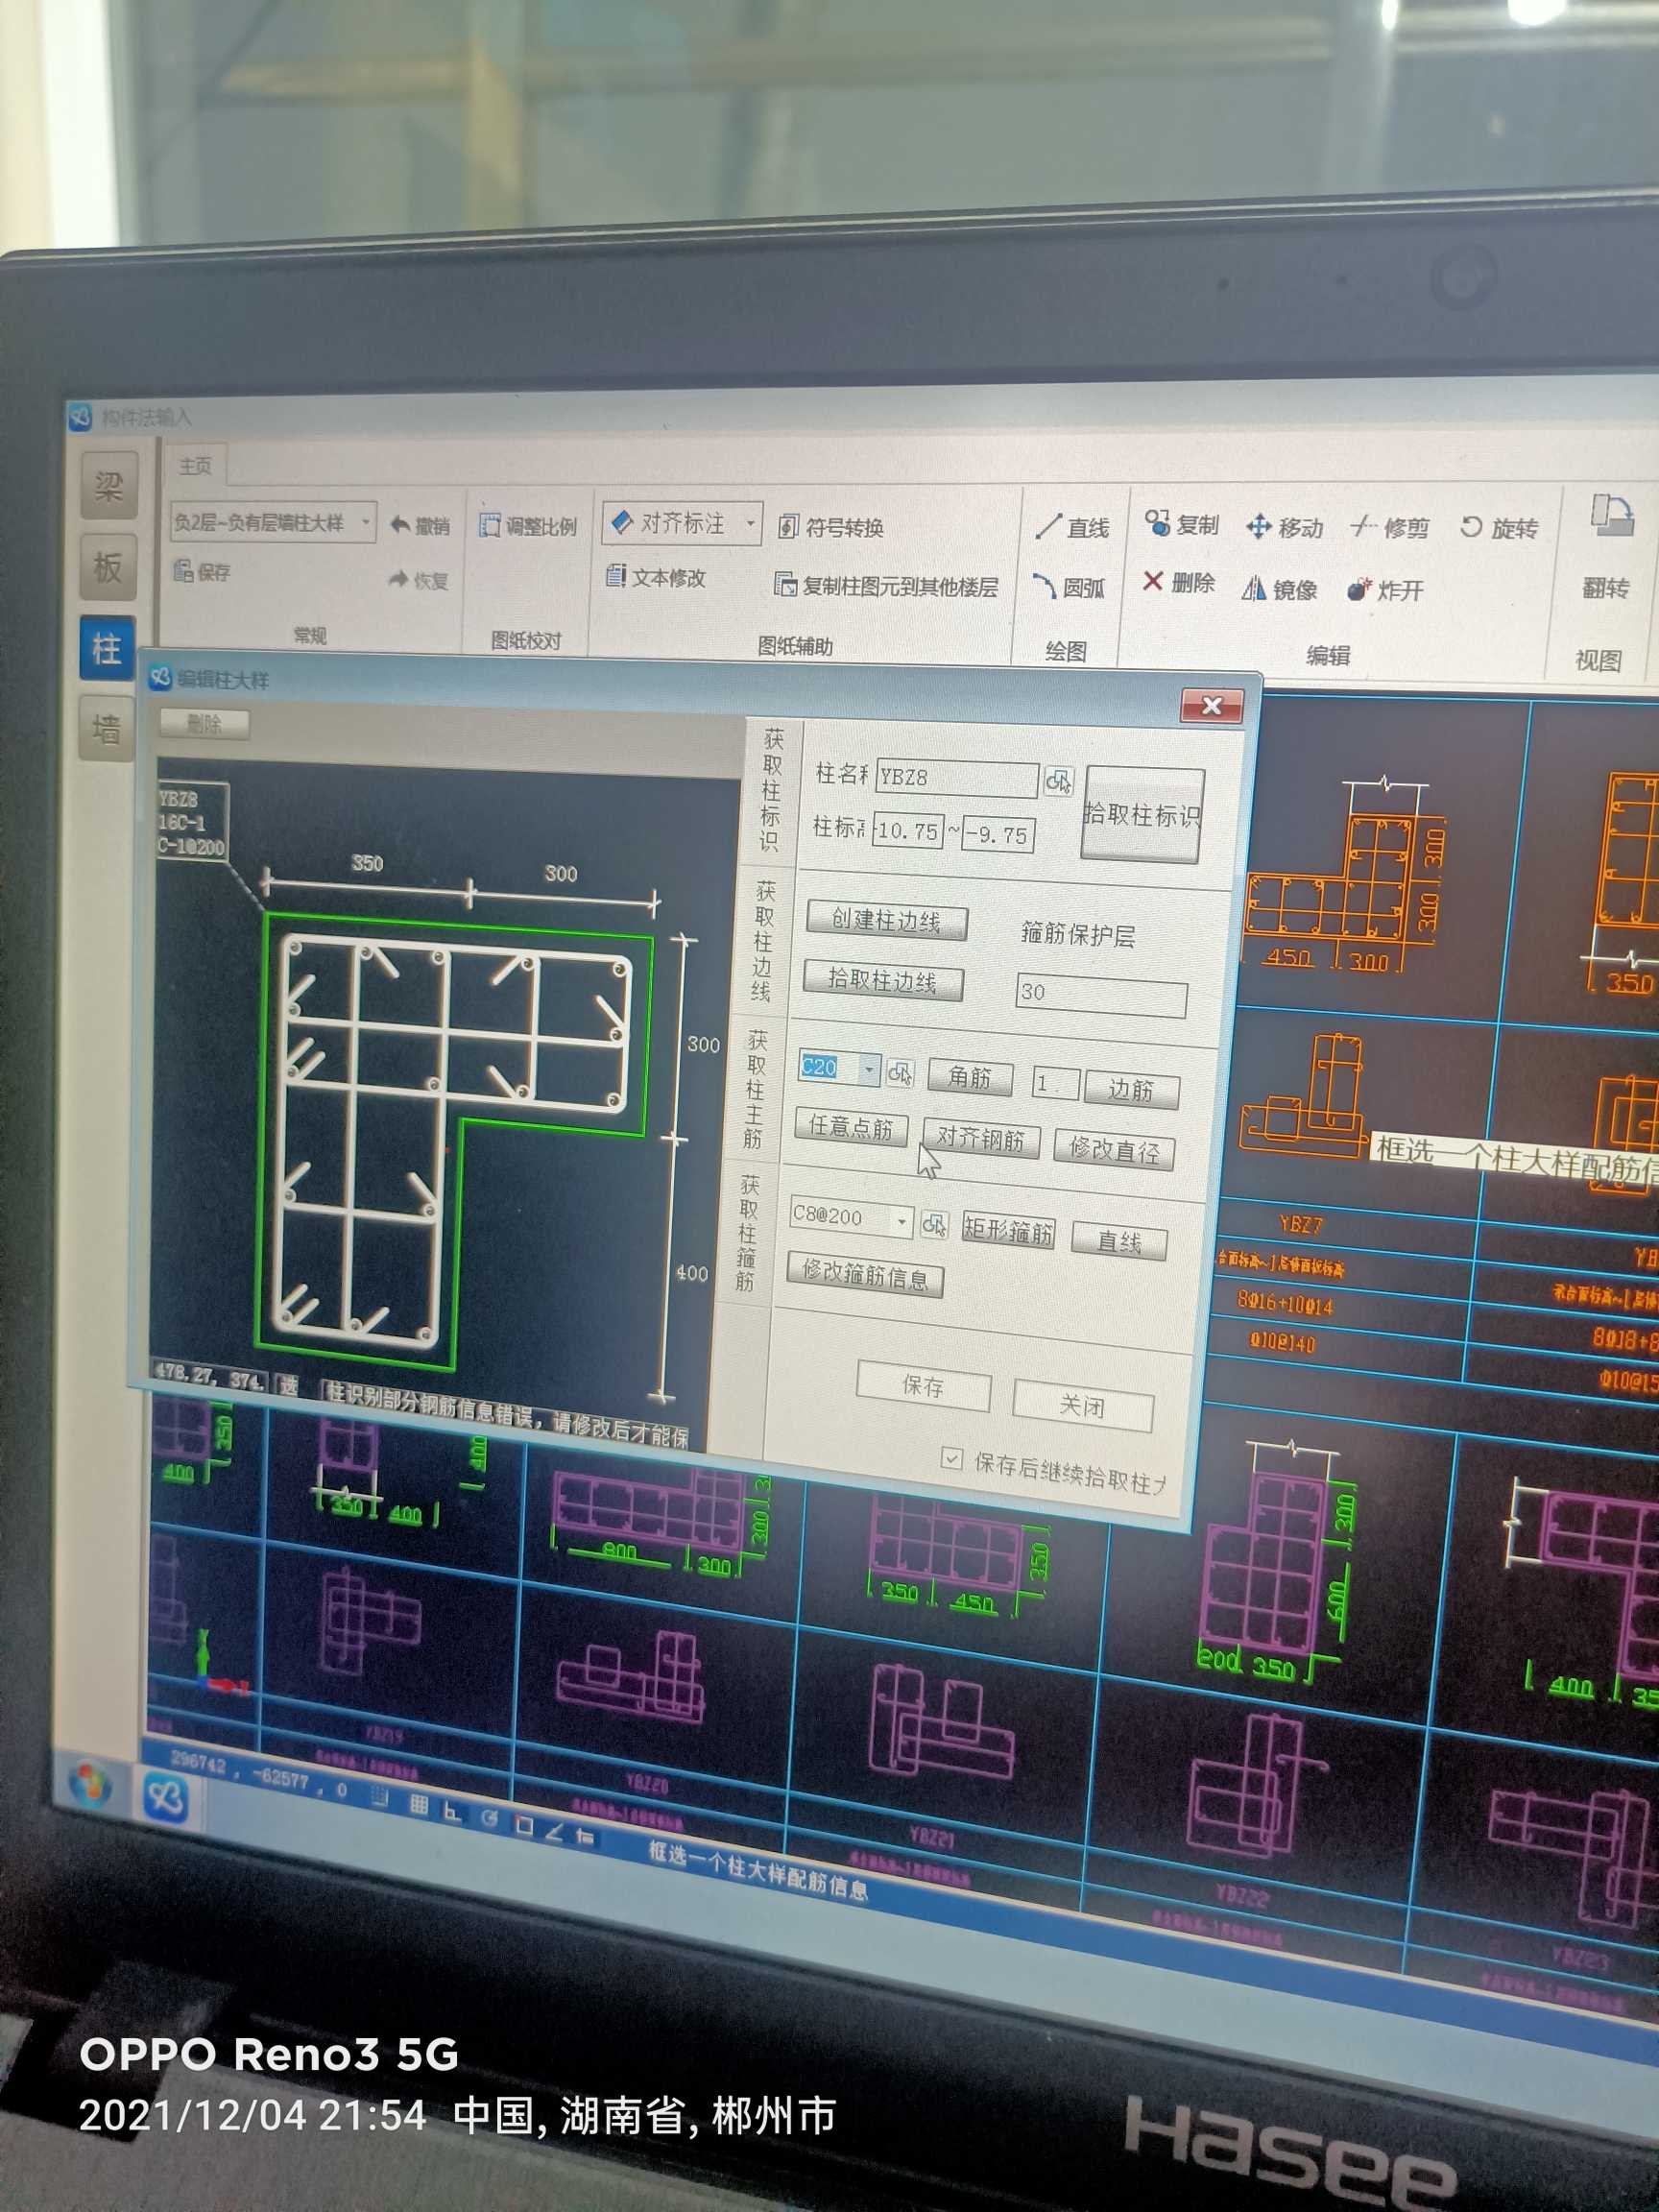Click the 拾取柱标识 button
Screen dimensions: 1659x2212
point(1143,814)
